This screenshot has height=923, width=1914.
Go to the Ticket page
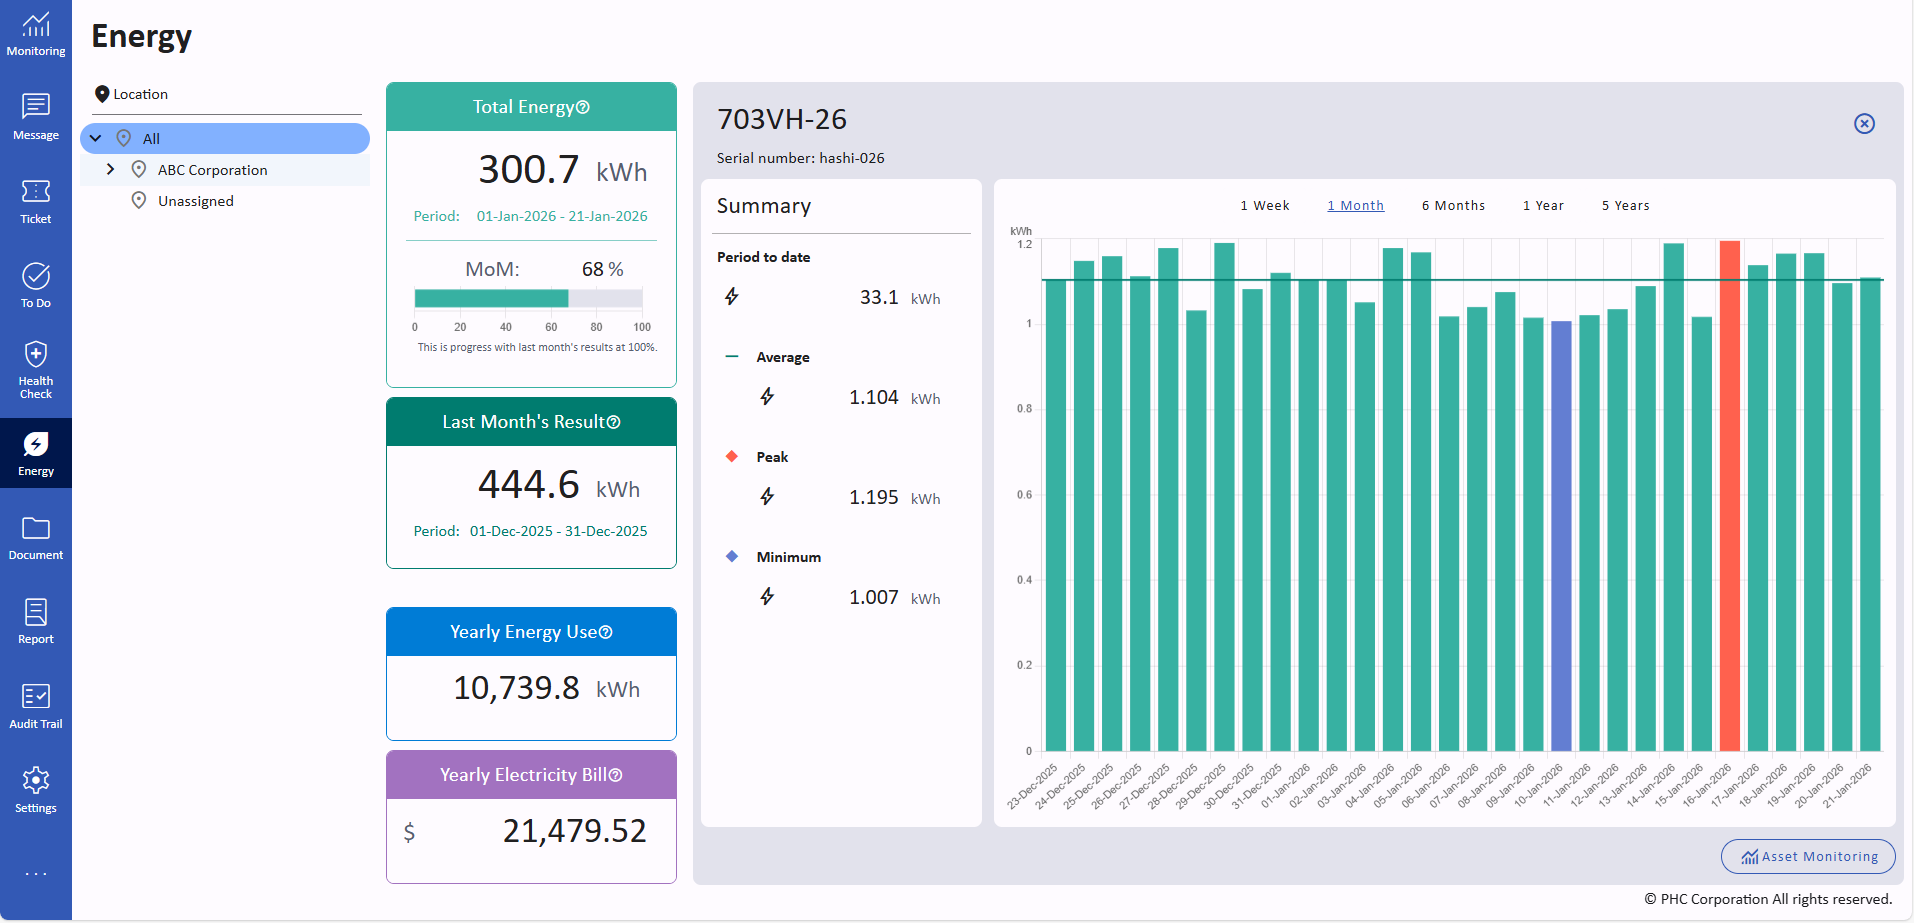(x=36, y=201)
